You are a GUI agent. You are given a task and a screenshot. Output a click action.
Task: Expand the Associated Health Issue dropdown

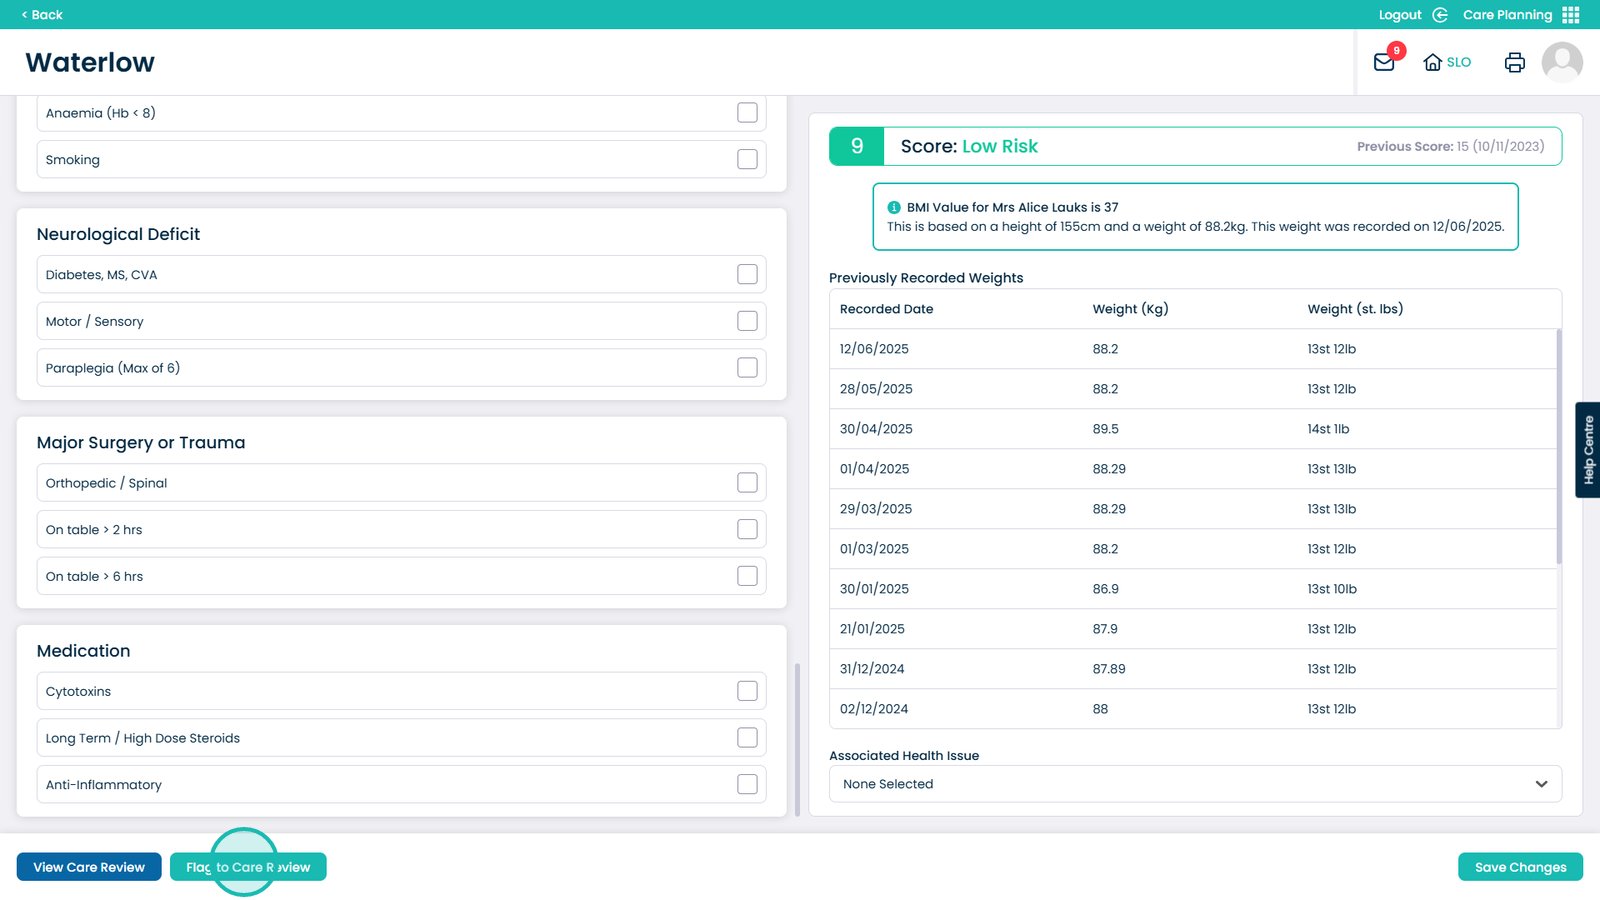point(1194,784)
